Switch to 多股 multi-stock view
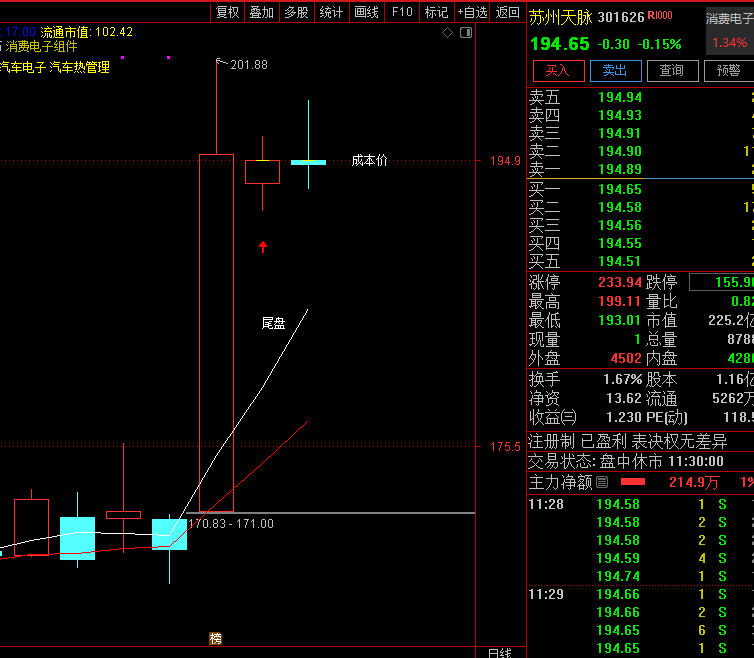 coord(296,12)
